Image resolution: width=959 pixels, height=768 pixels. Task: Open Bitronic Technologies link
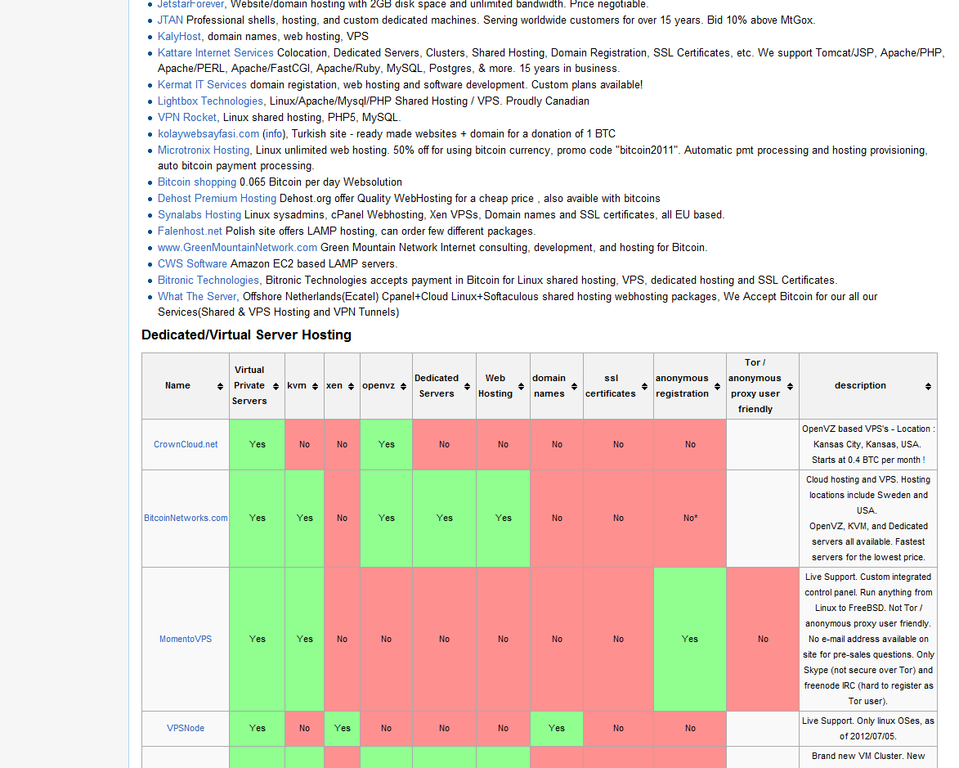(x=209, y=281)
